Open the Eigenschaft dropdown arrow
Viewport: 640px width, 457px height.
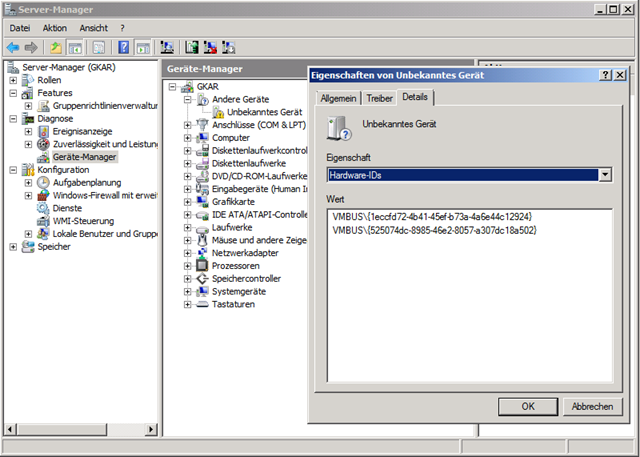605,175
